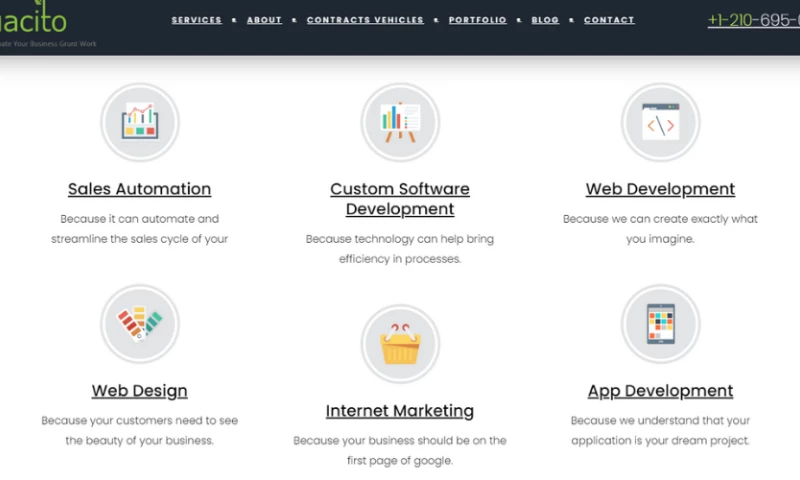Click the Web Development code window icon
The height and width of the screenshot is (480, 800).
pos(660,122)
